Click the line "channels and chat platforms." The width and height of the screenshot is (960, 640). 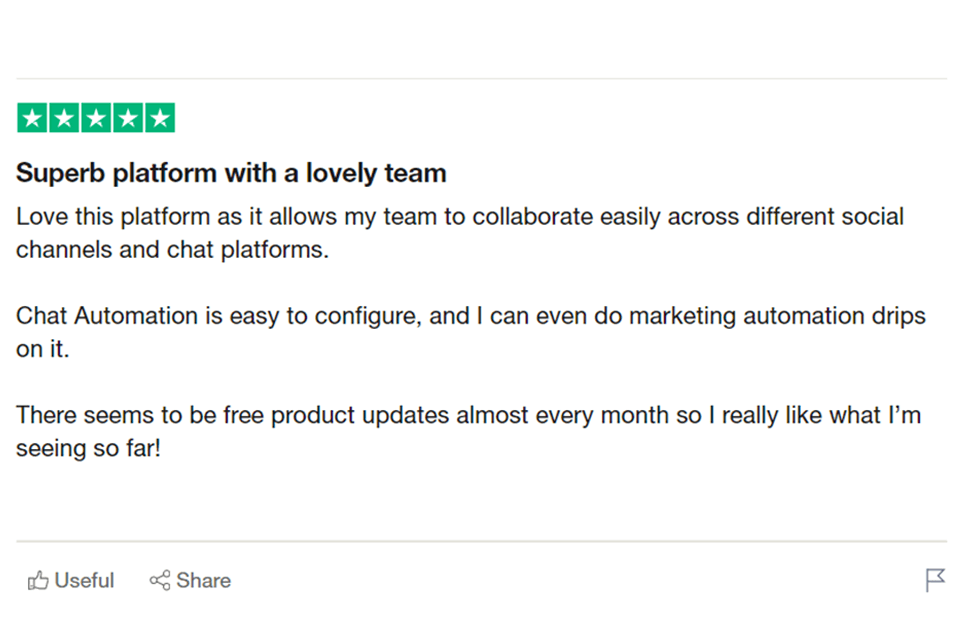pyautogui.click(x=172, y=250)
